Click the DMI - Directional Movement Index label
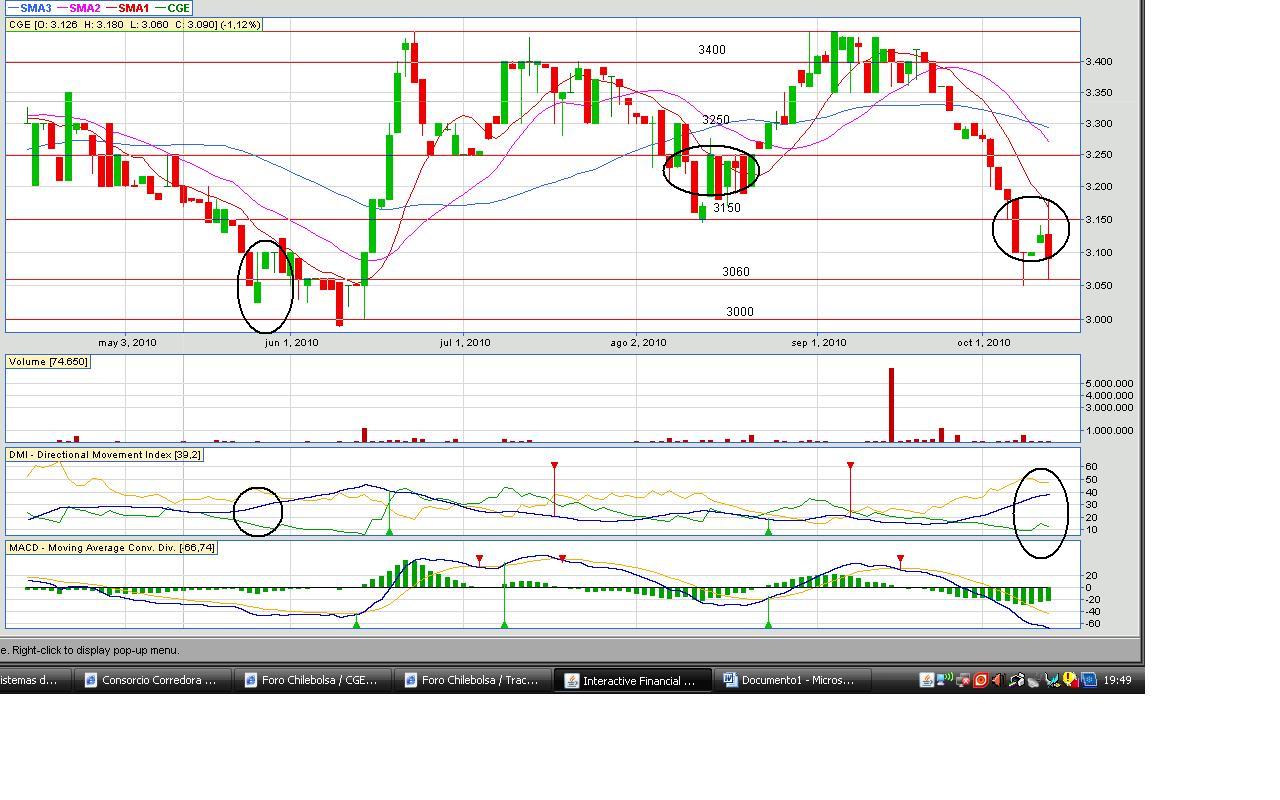The width and height of the screenshot is (1280, 800). pos(105,455)
